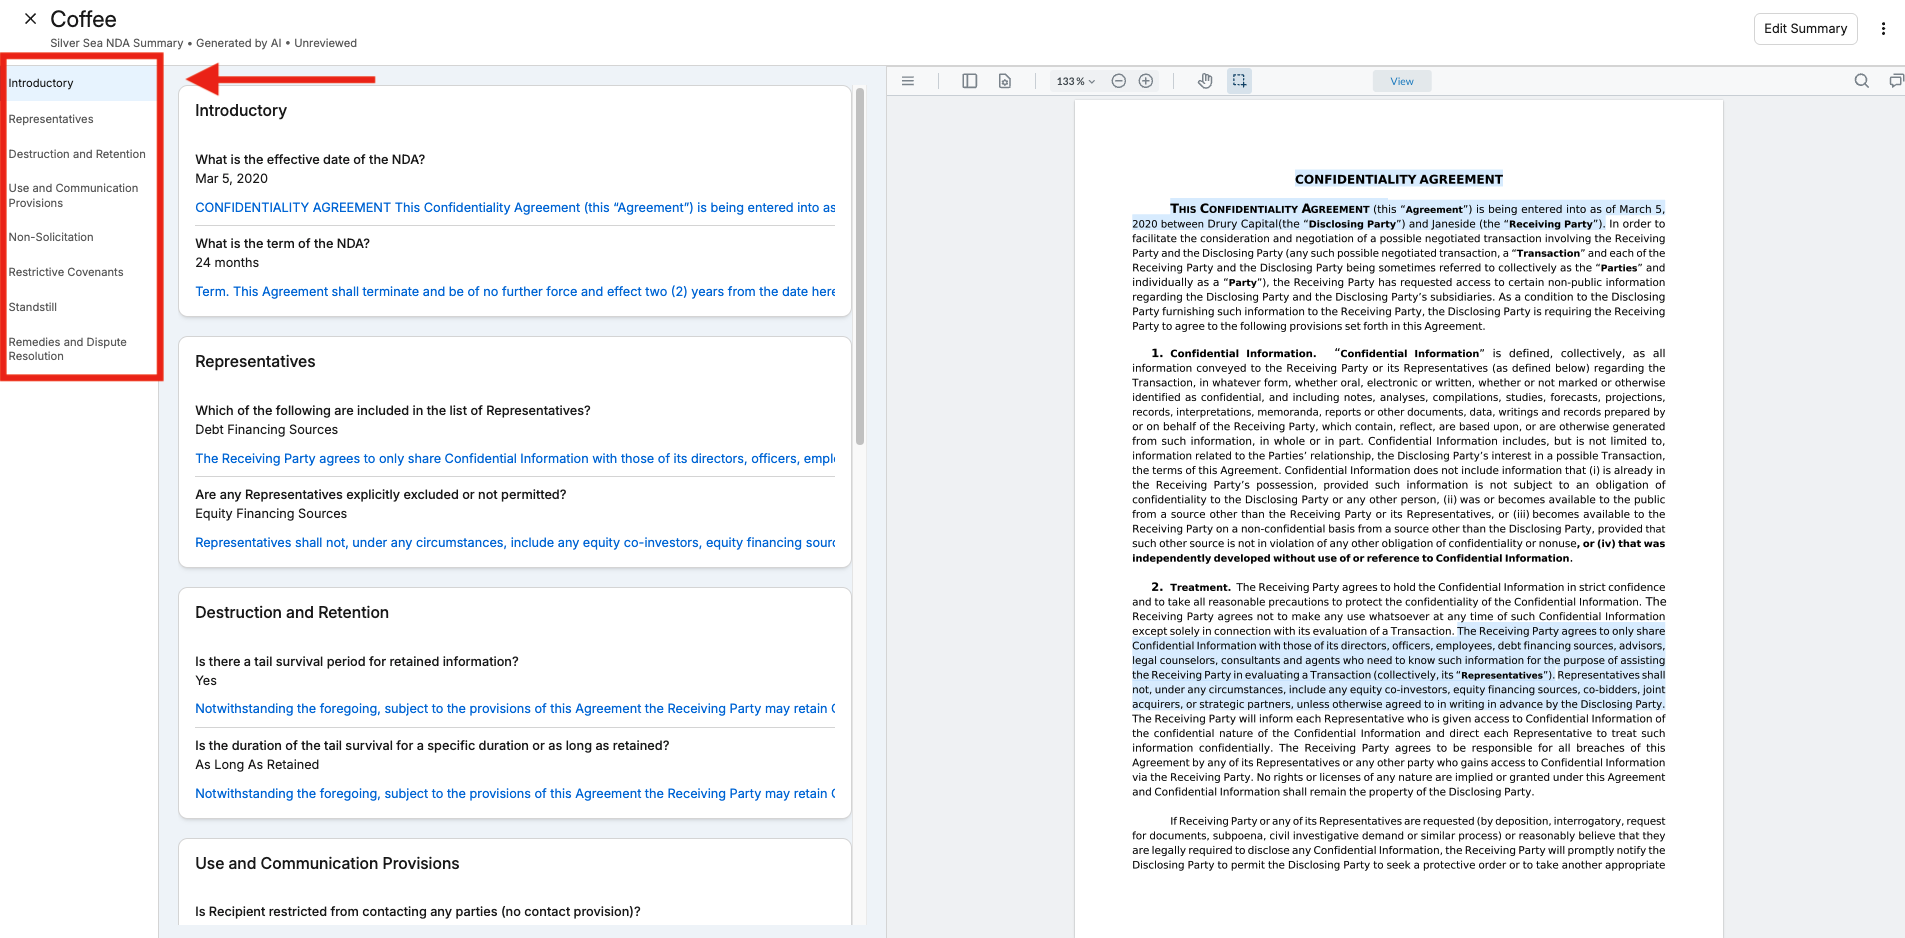Image resolution: width=1905 pixels, height=938 pixels.
Task: Open the three-dot more options menu
Action: coord(1883,29)
